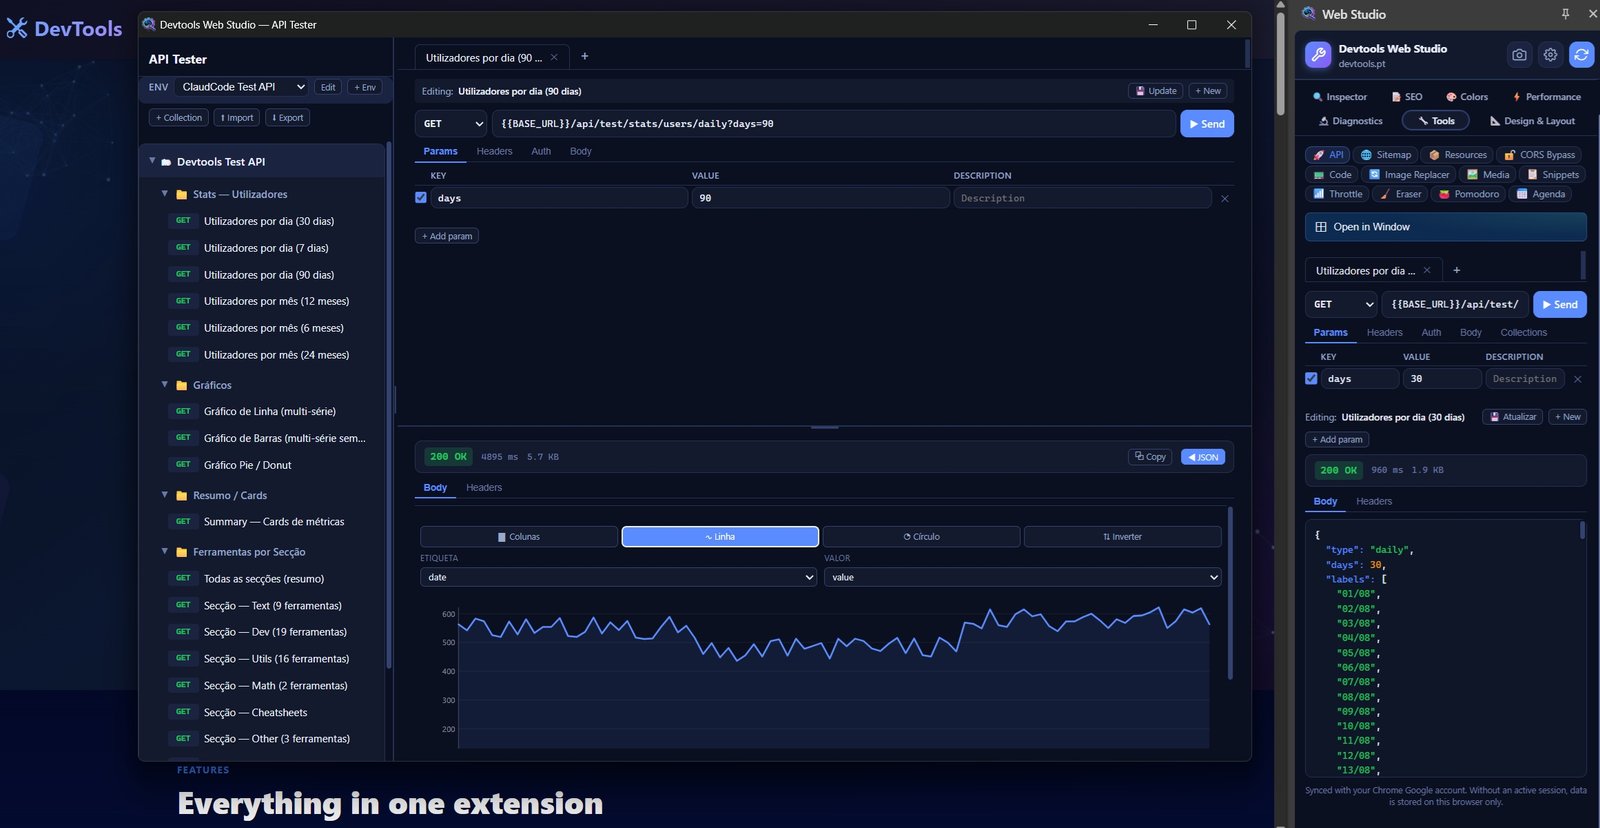Viewport: 1600px width, 828px height.
Task: Open the Media tool
Action: 1487,175
